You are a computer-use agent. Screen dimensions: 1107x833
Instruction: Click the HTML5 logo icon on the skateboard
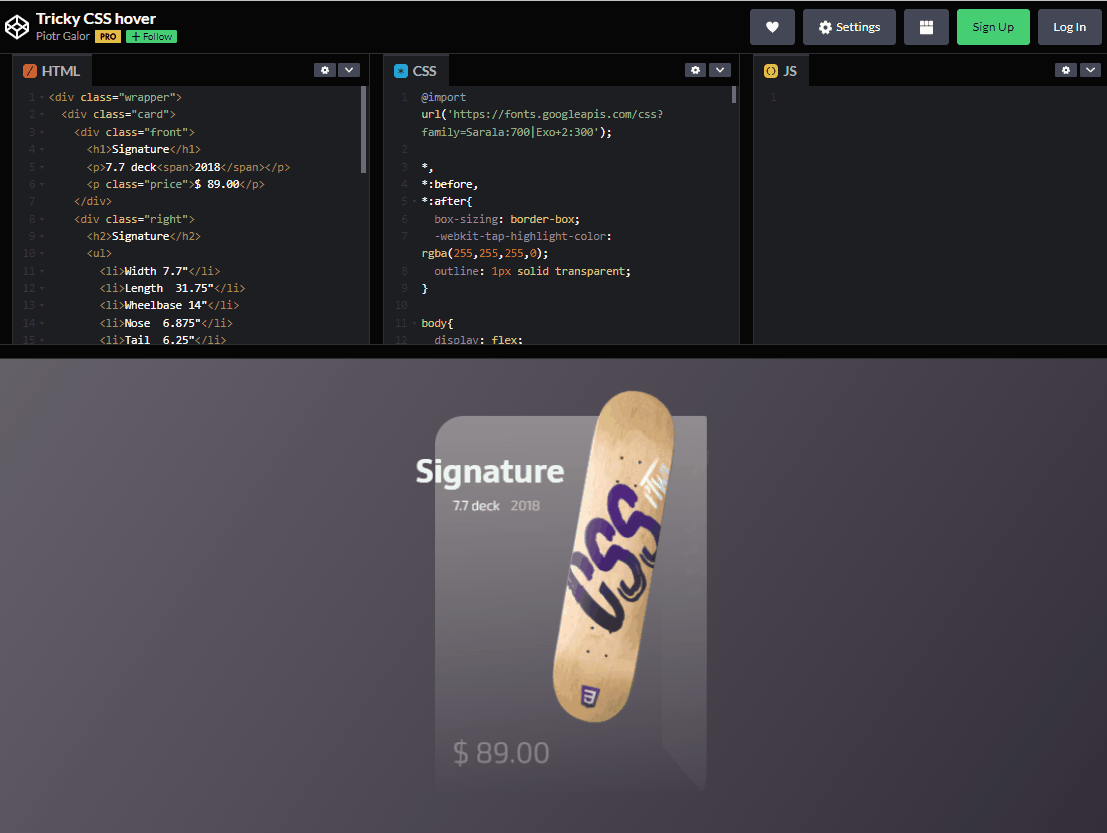(590, 696)
